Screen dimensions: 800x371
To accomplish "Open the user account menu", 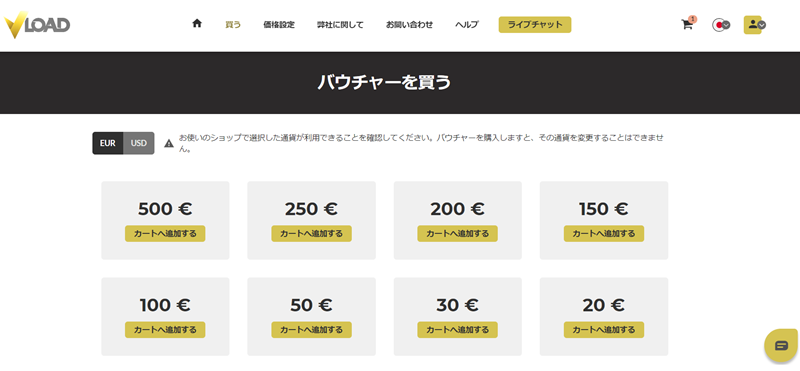I will (x=755, y=24).
